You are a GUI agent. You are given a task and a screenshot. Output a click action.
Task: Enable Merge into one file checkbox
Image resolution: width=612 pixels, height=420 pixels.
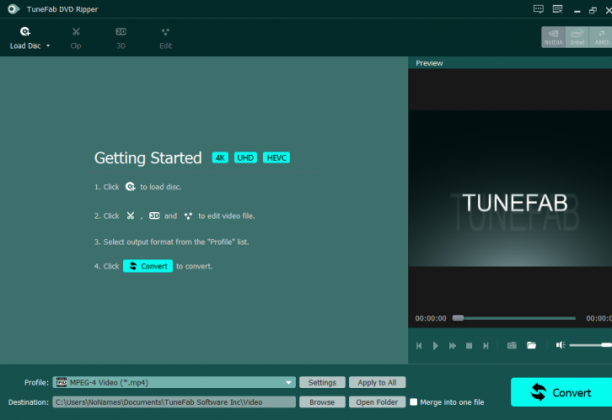point(413,402)
